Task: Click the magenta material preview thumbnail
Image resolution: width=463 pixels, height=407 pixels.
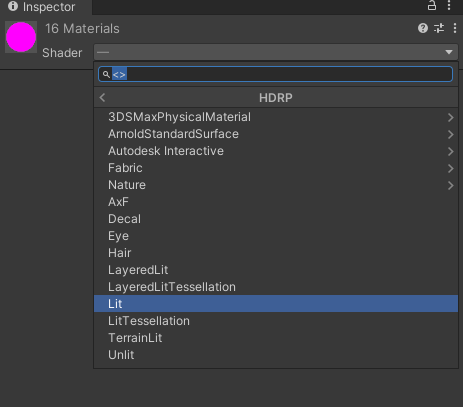Action: coord(21,37)
